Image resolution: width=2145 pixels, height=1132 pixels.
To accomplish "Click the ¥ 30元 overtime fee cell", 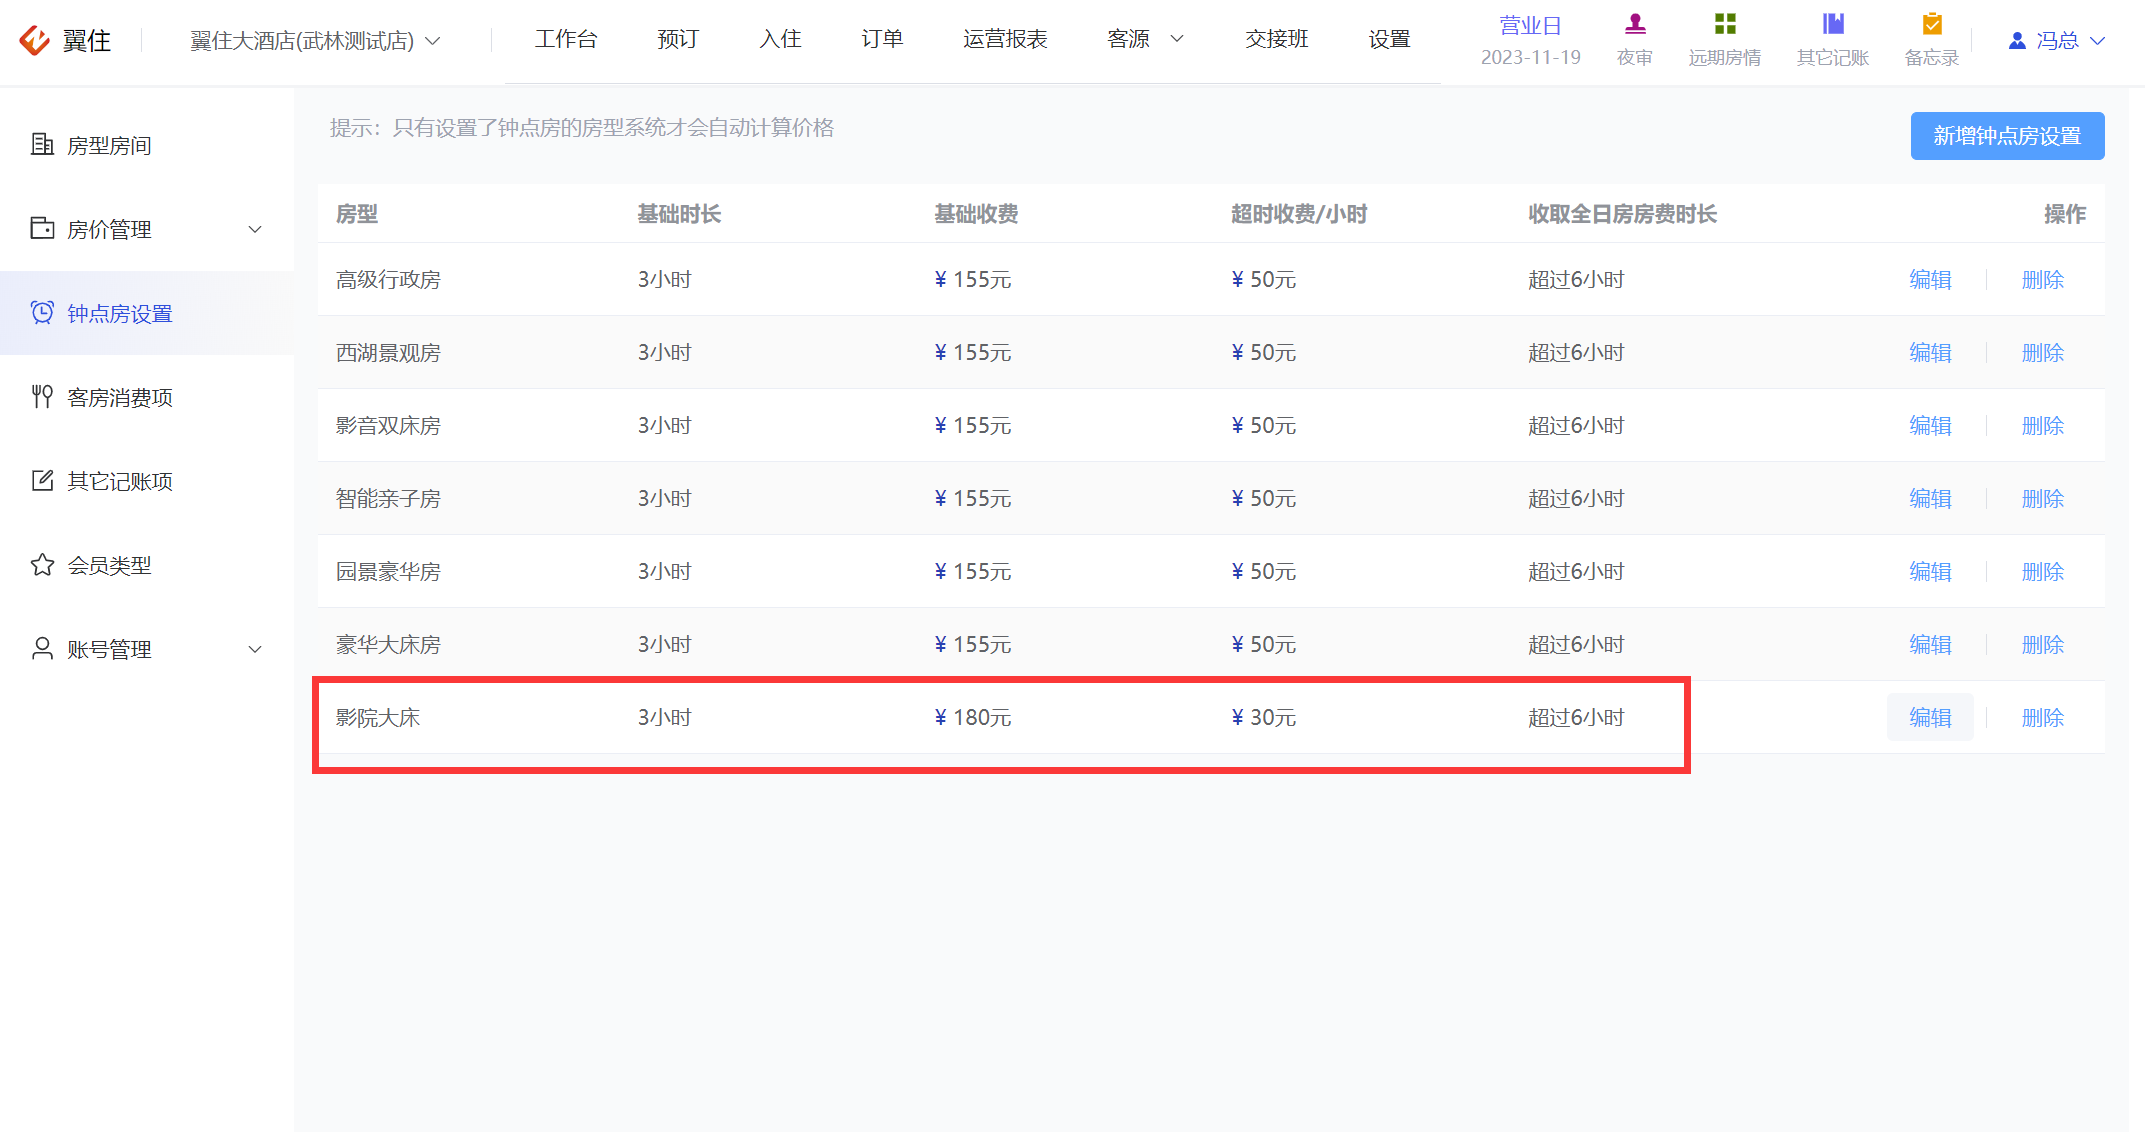I will (1264, 718).
